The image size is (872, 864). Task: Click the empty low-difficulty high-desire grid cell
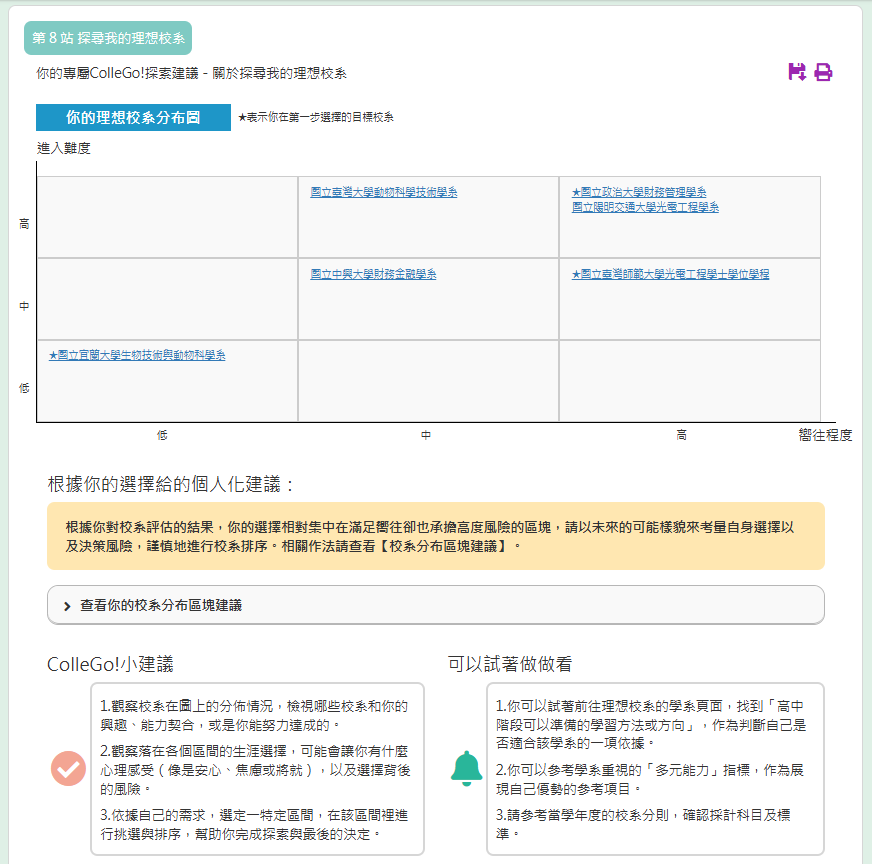(689, 381)
